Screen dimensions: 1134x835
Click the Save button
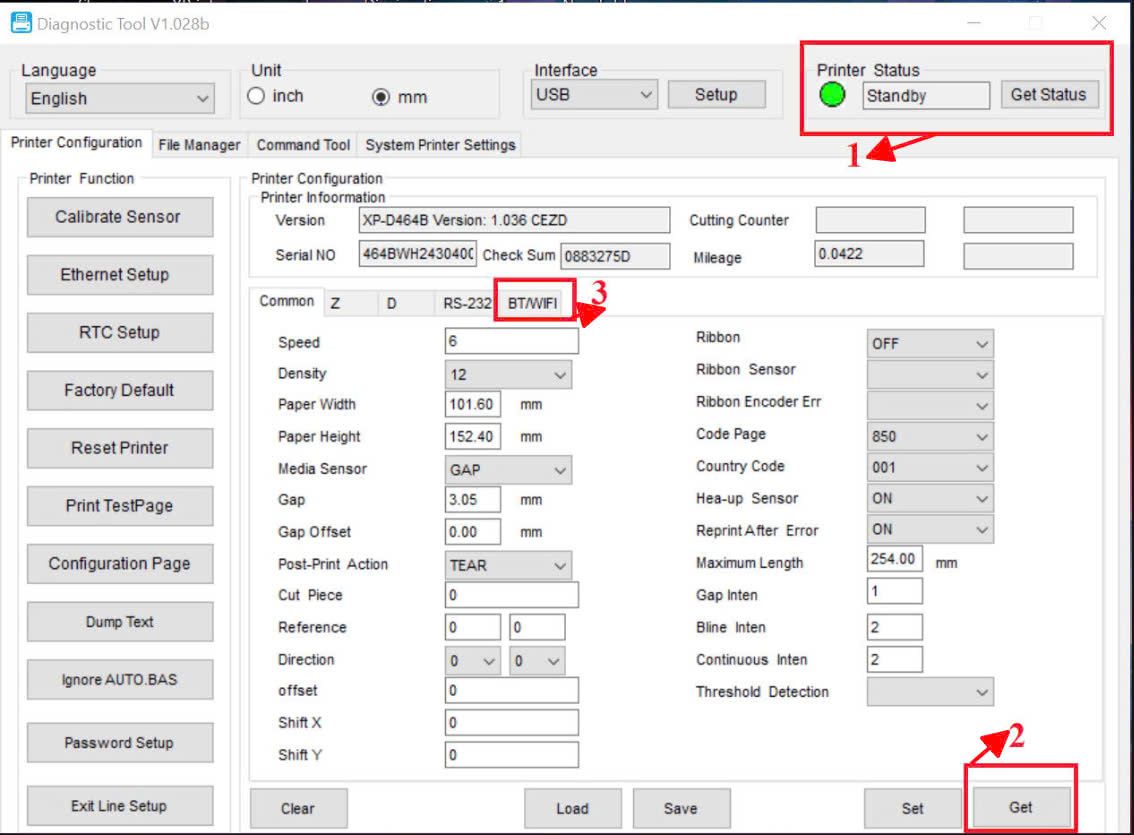681,808
